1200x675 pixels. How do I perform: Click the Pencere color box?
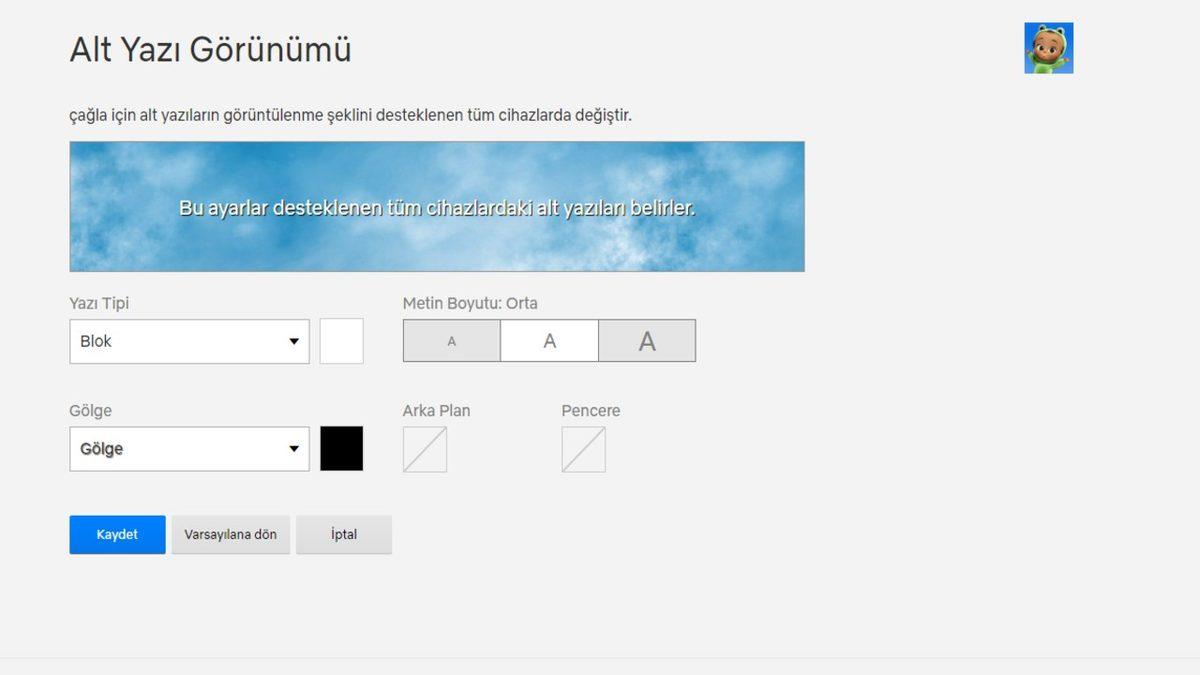tap(583, 448)
